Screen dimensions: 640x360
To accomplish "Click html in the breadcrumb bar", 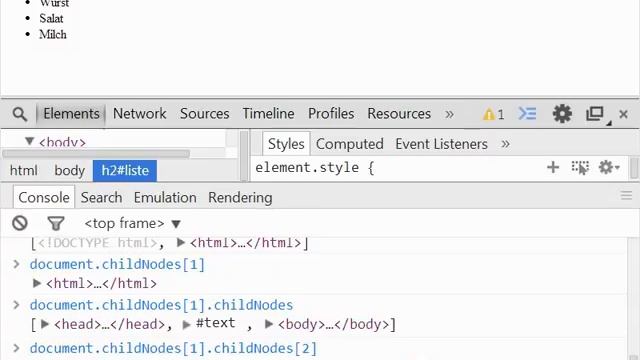I will pyautogui.click(x=24, y=171).
